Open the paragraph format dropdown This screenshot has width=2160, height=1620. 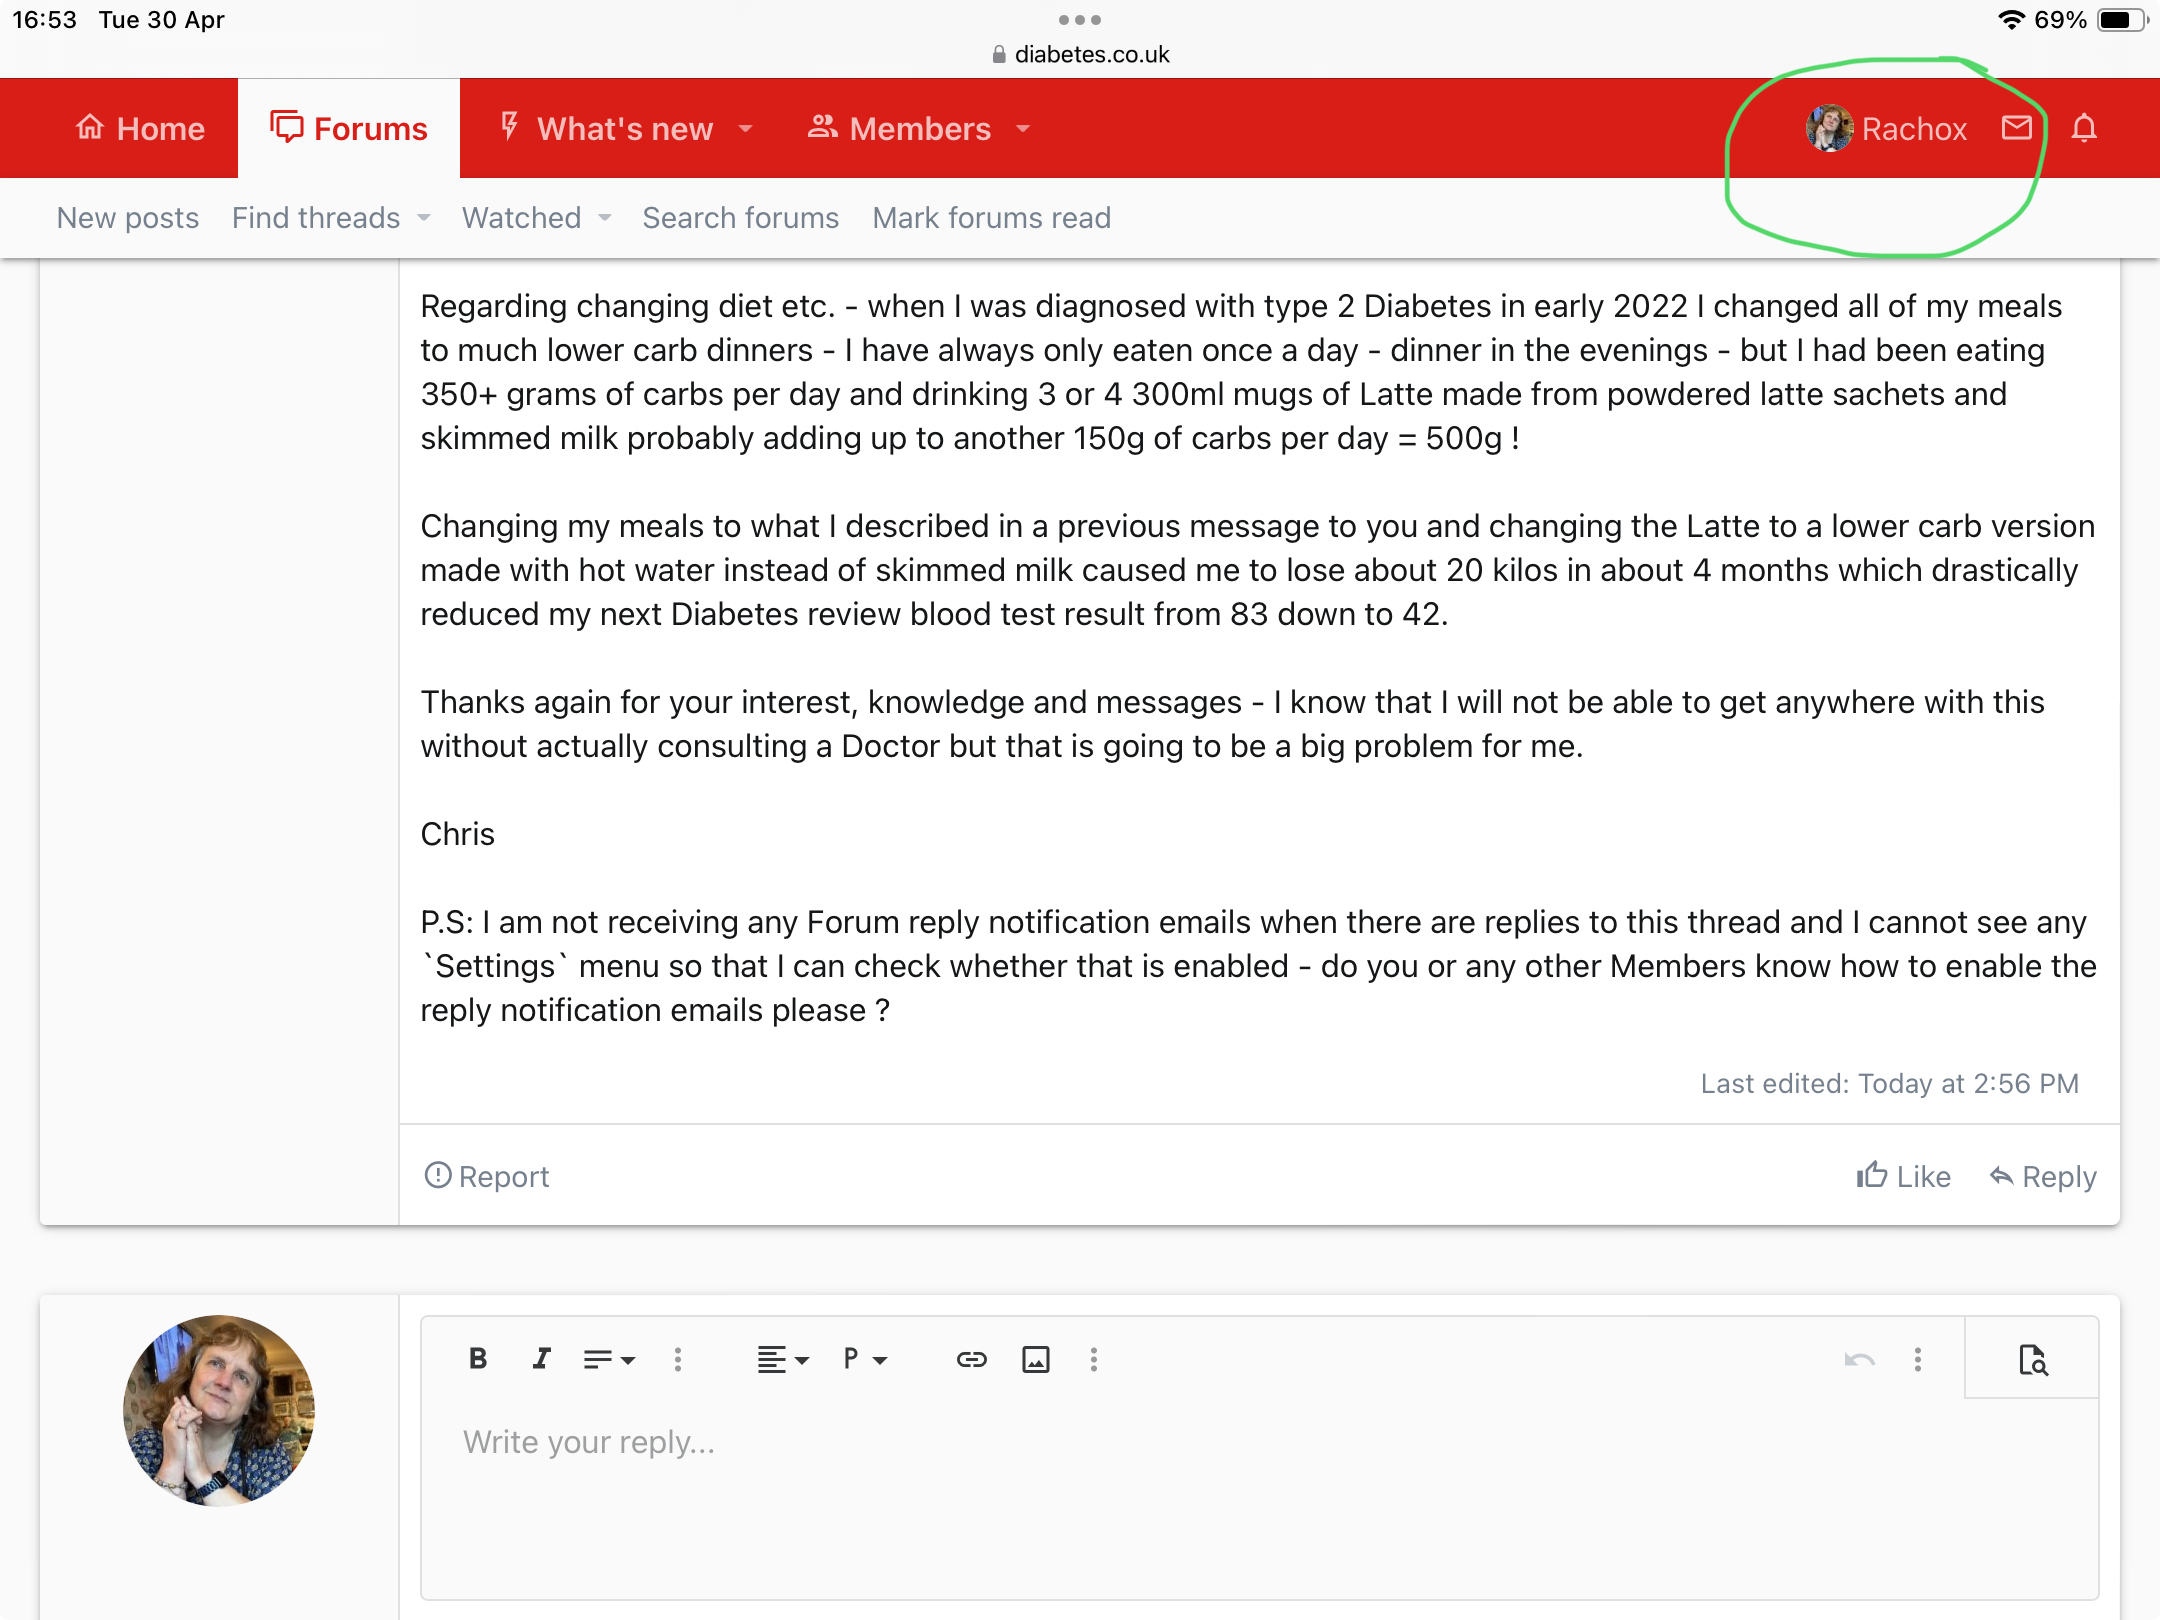865,1359
